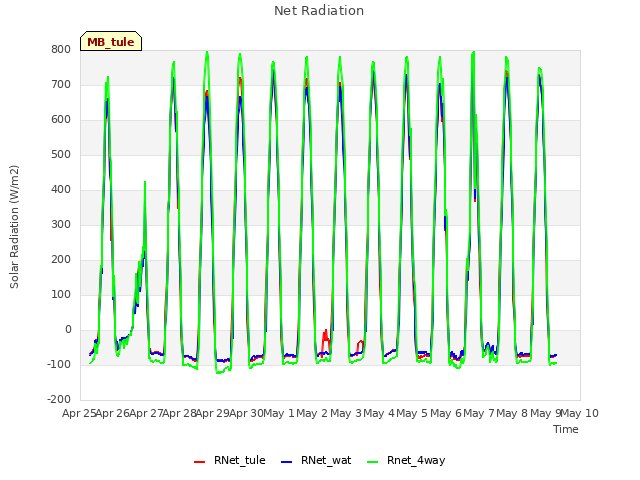This screenshot has height=480, width=640.
Task: Click the May 10 x-axis date label
Action: click(x=579, y=413)
